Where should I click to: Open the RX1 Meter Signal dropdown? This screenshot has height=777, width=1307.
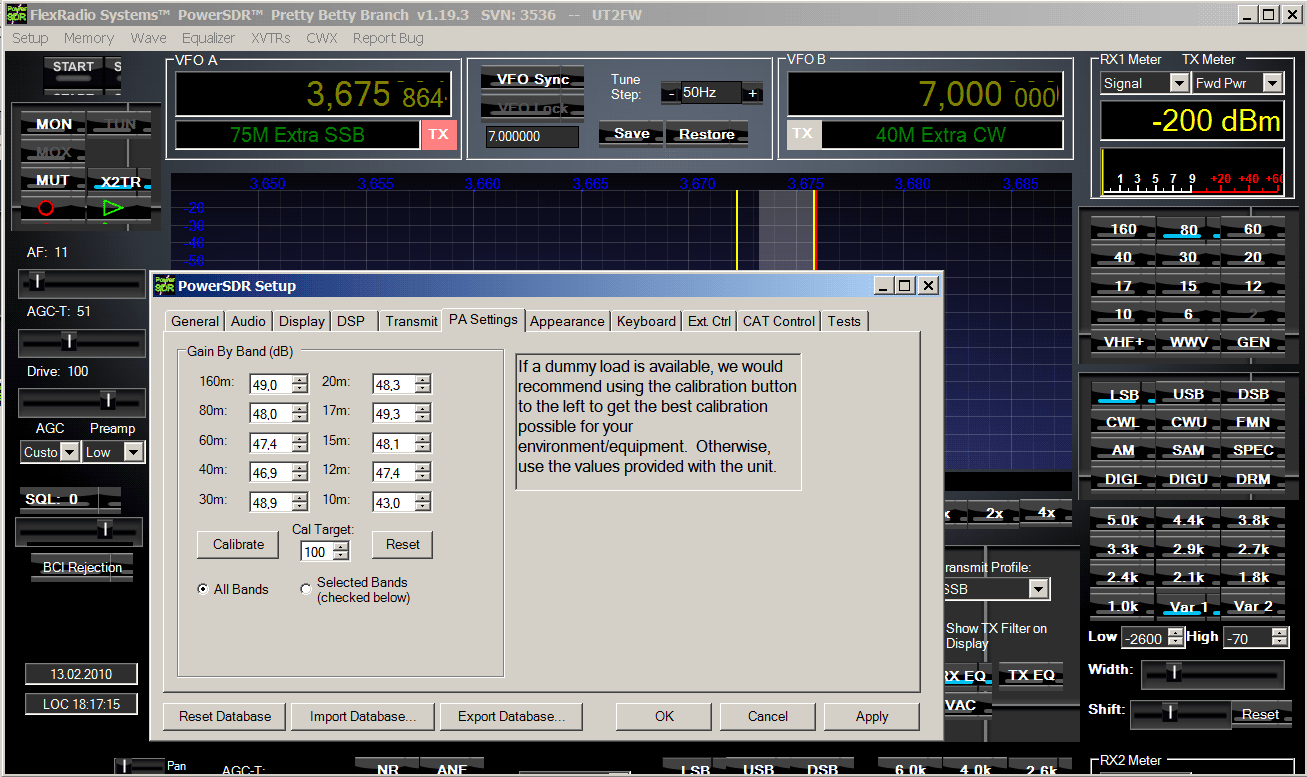(1178, 84)
